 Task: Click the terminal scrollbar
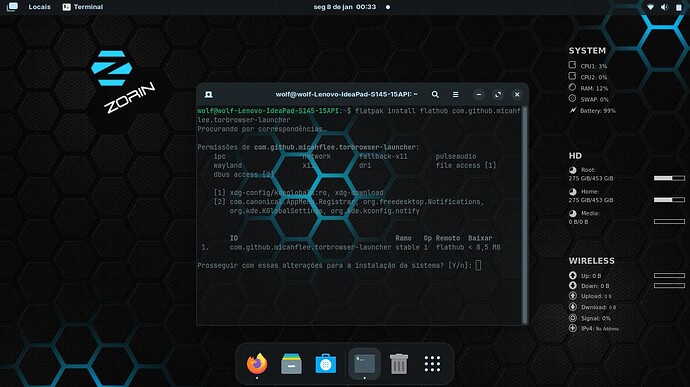[x=524, y=215]
